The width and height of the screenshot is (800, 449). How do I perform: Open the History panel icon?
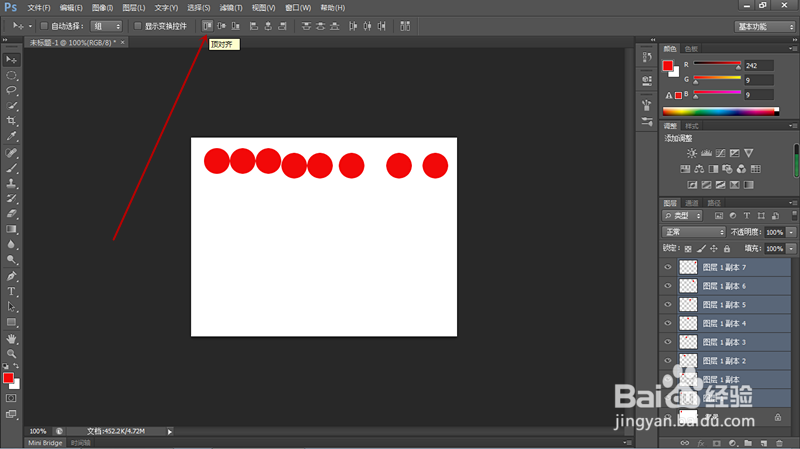pyautogui.click(x=647, y=57)
